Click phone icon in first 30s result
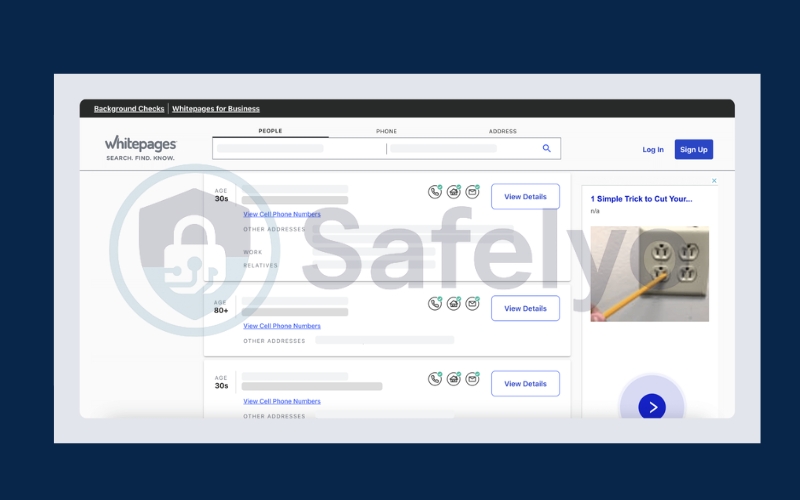This screenshot has width=800, height=500. point(435,192)
